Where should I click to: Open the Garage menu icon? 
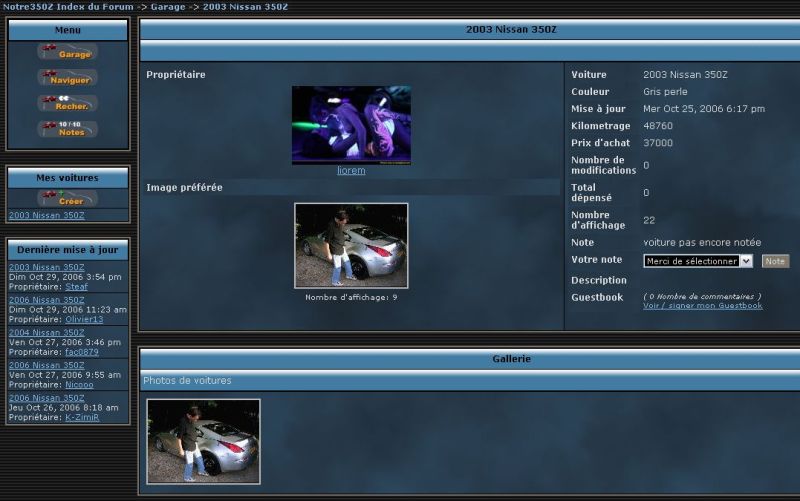(x=67, y=52)
